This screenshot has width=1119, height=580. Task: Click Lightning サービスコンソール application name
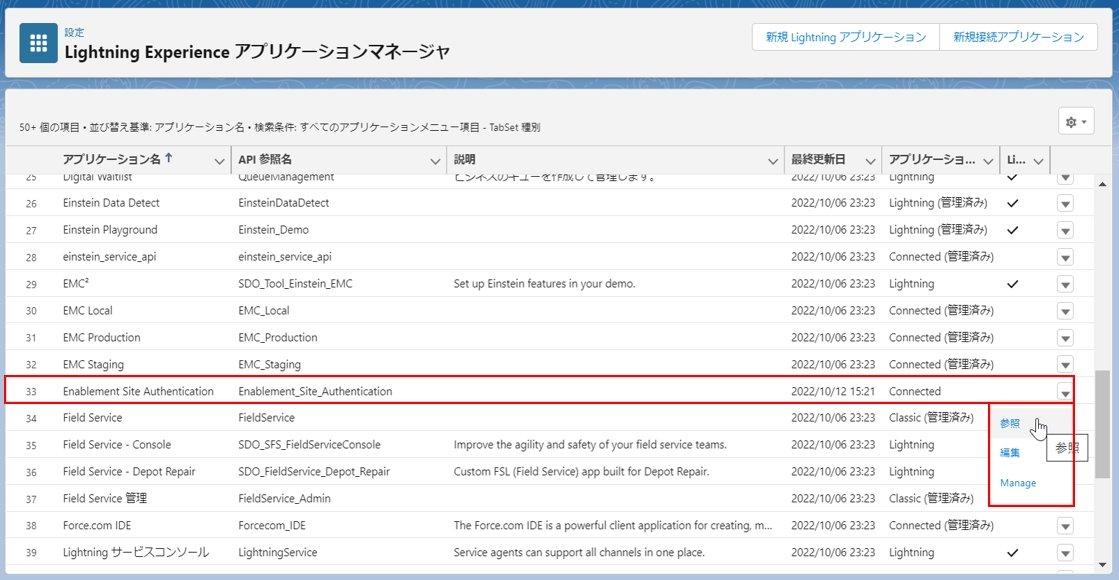point(136,552)
